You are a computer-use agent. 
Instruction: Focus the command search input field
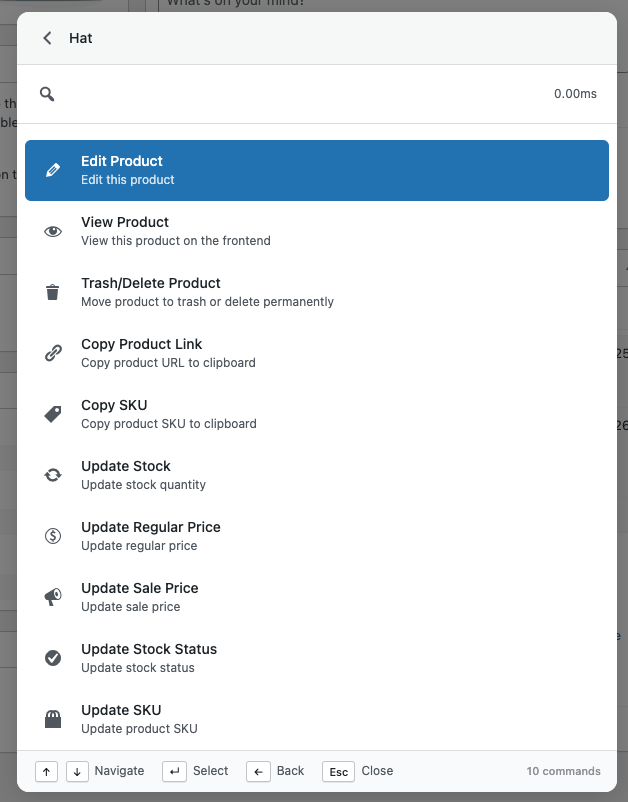[300, 94]
